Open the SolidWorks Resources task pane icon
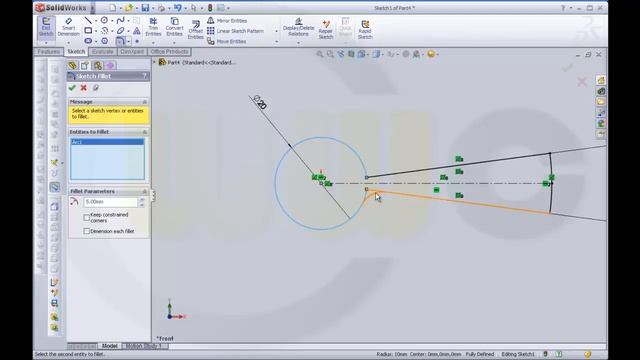Image resolution: width=640 pixels, height=360 pixels. [x=601, y=80]
